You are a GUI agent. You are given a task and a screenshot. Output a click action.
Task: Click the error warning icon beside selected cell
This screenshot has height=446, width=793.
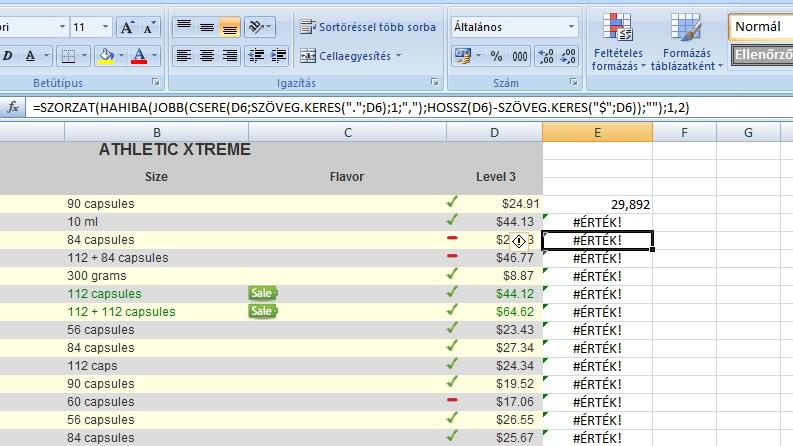[x=519, y=241]
